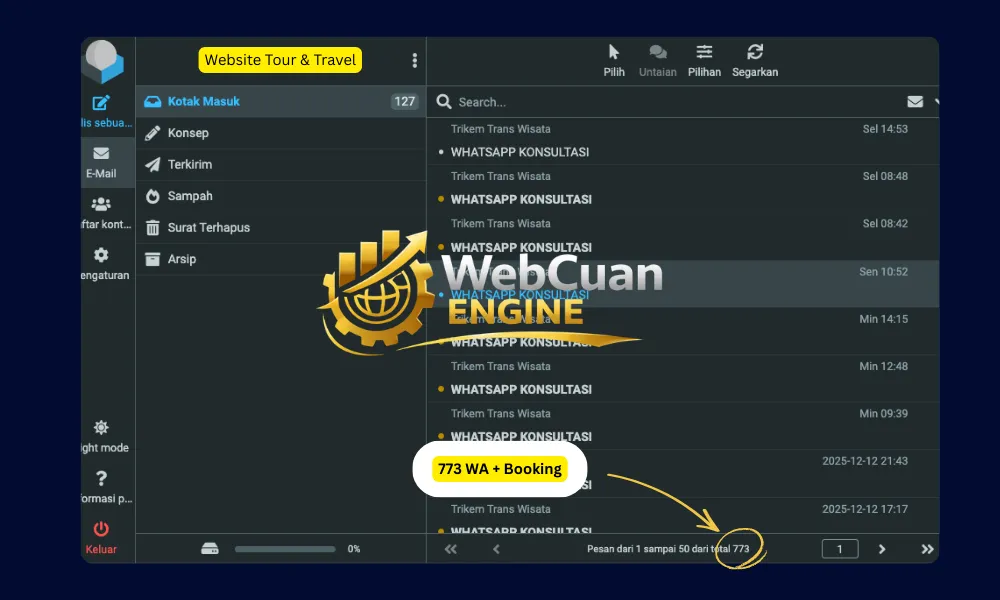The width and height of the screenshot is (1000, 600).
Task: Jump to the last page of messages
Action: tap(926, 549)
